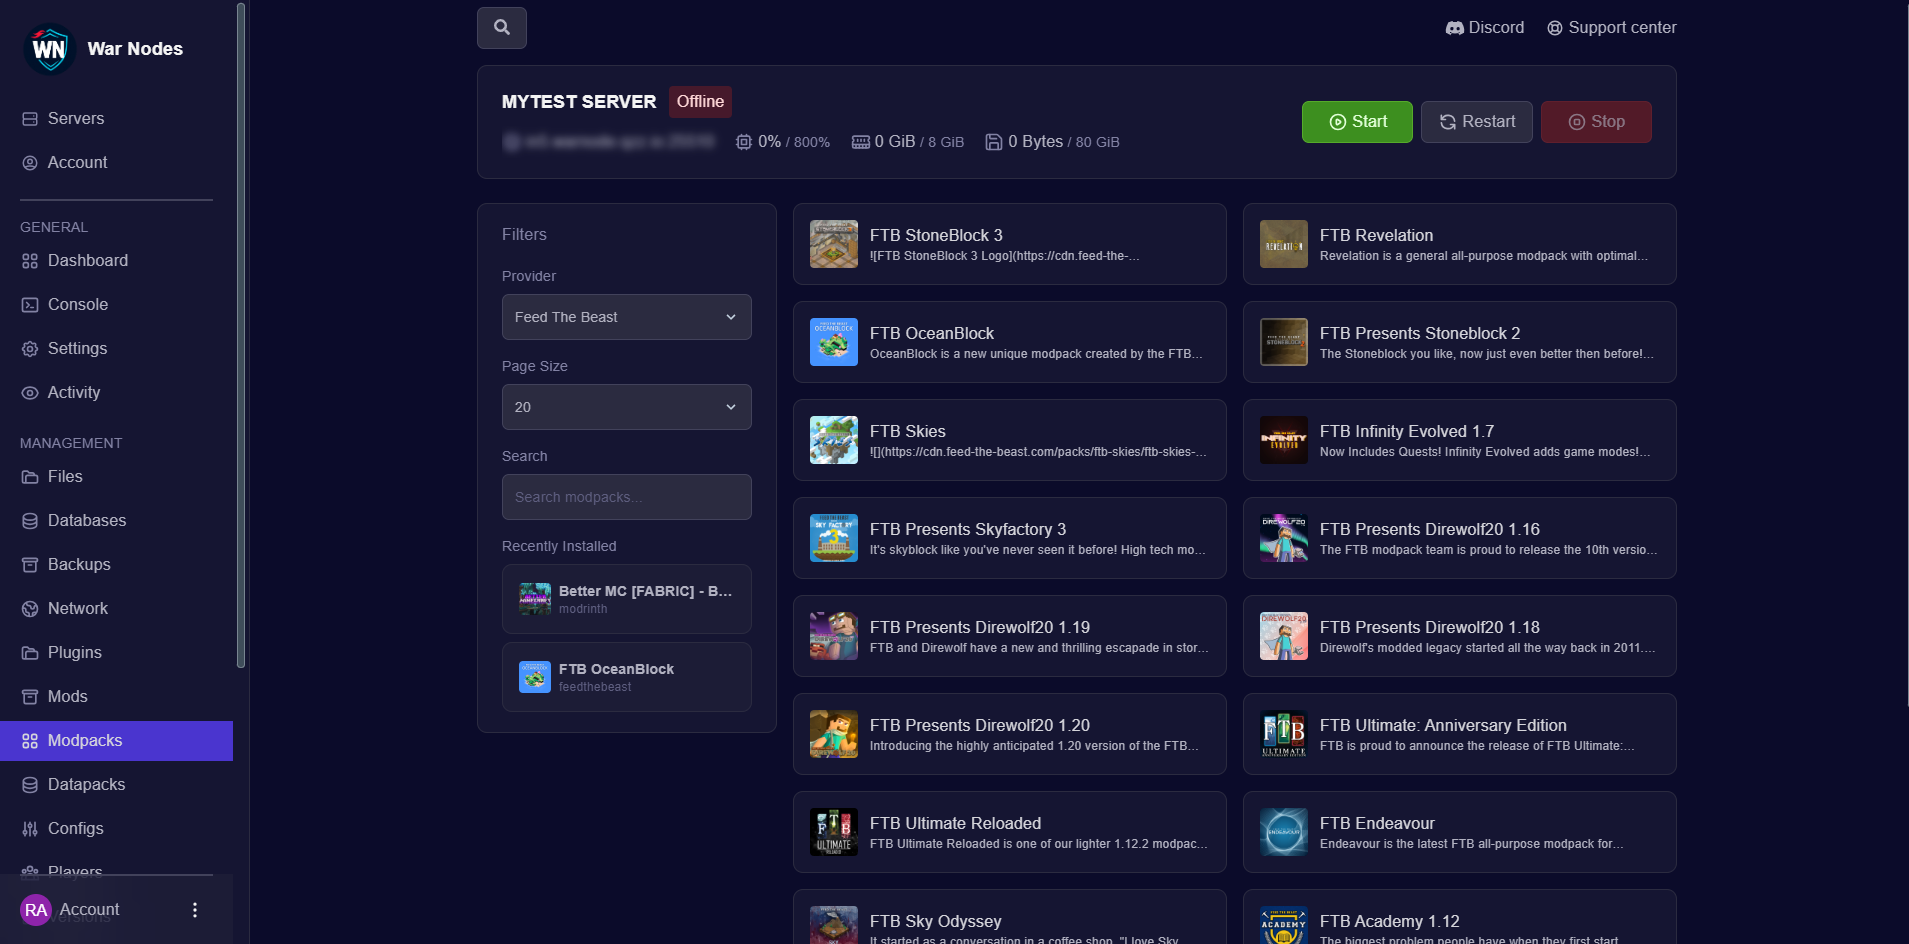Viewport: 1909px width, 944px height.
Task: Click the Datapacks icon in sidebar
Action: [30, 785]
